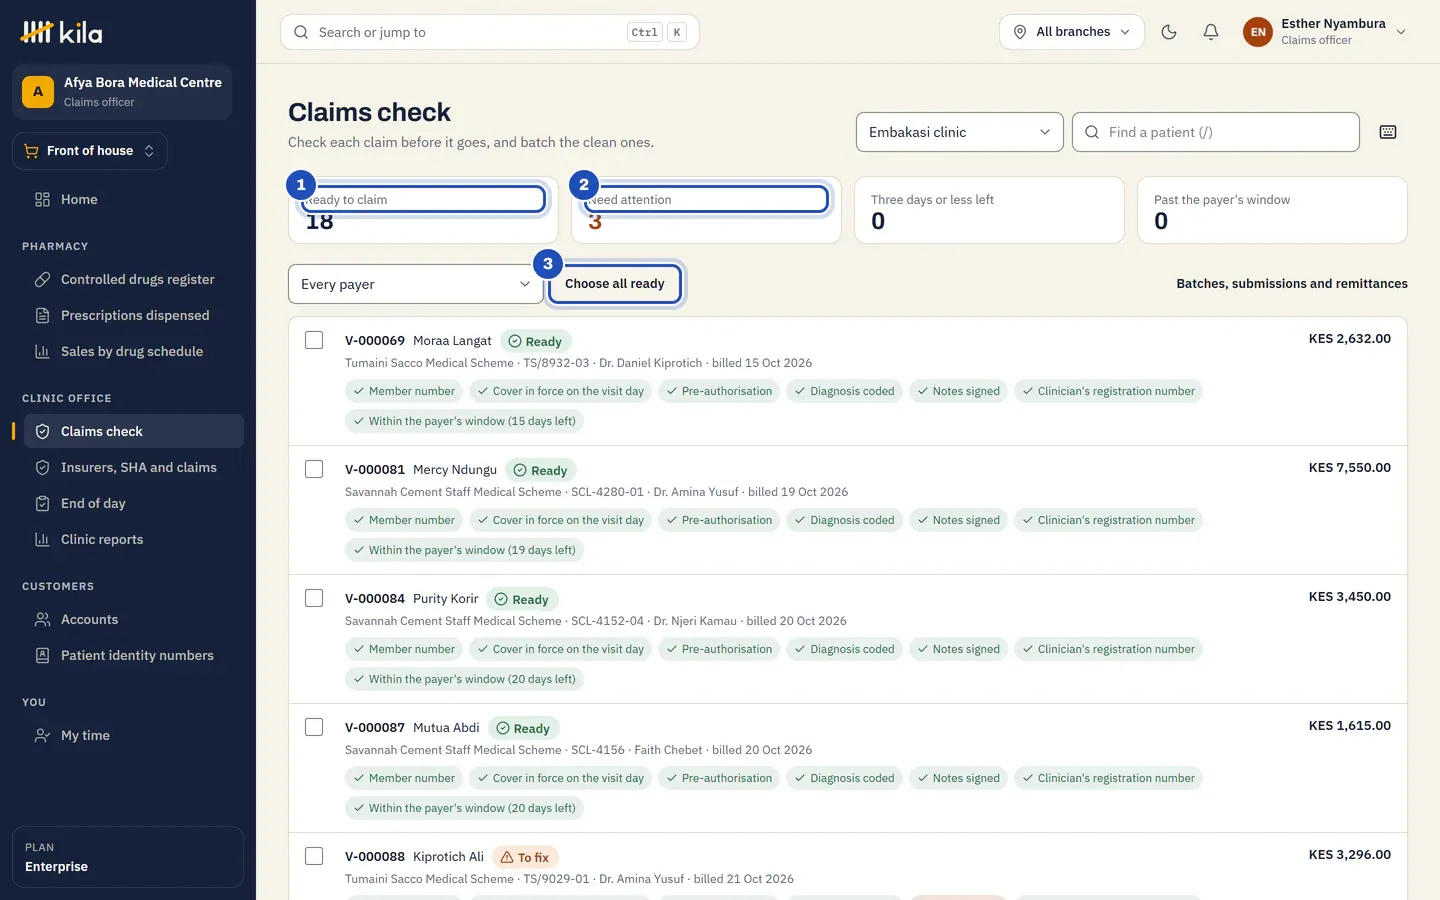Open keyboard shortcuts icon beside patient search
The image size is (1440, 900).
1388,132
